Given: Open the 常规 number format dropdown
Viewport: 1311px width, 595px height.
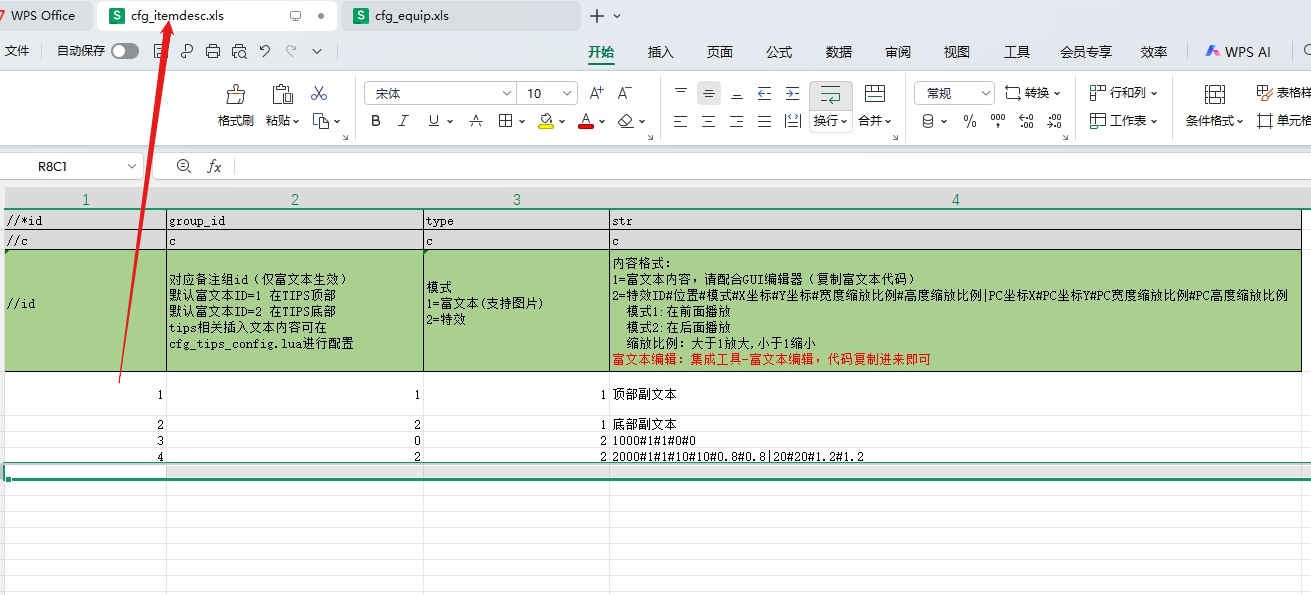Looking at the screenshot, I should (x=987, y=92).
